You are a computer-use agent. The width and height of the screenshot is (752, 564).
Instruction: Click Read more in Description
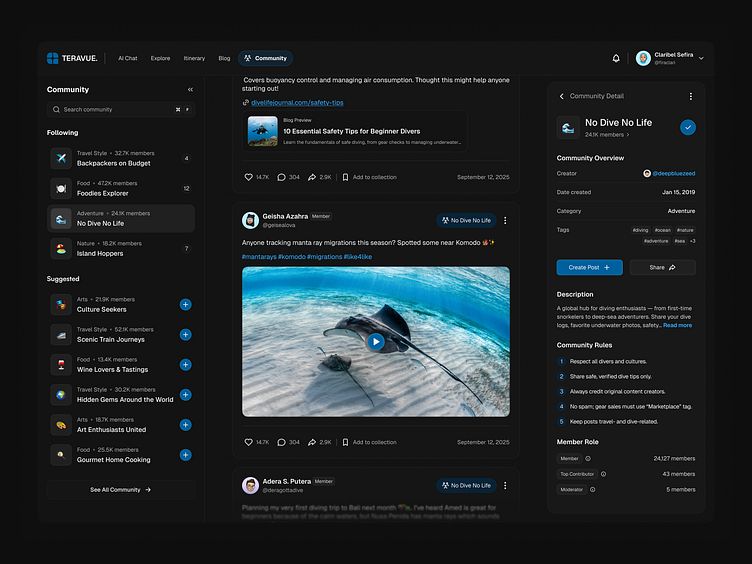677,325
